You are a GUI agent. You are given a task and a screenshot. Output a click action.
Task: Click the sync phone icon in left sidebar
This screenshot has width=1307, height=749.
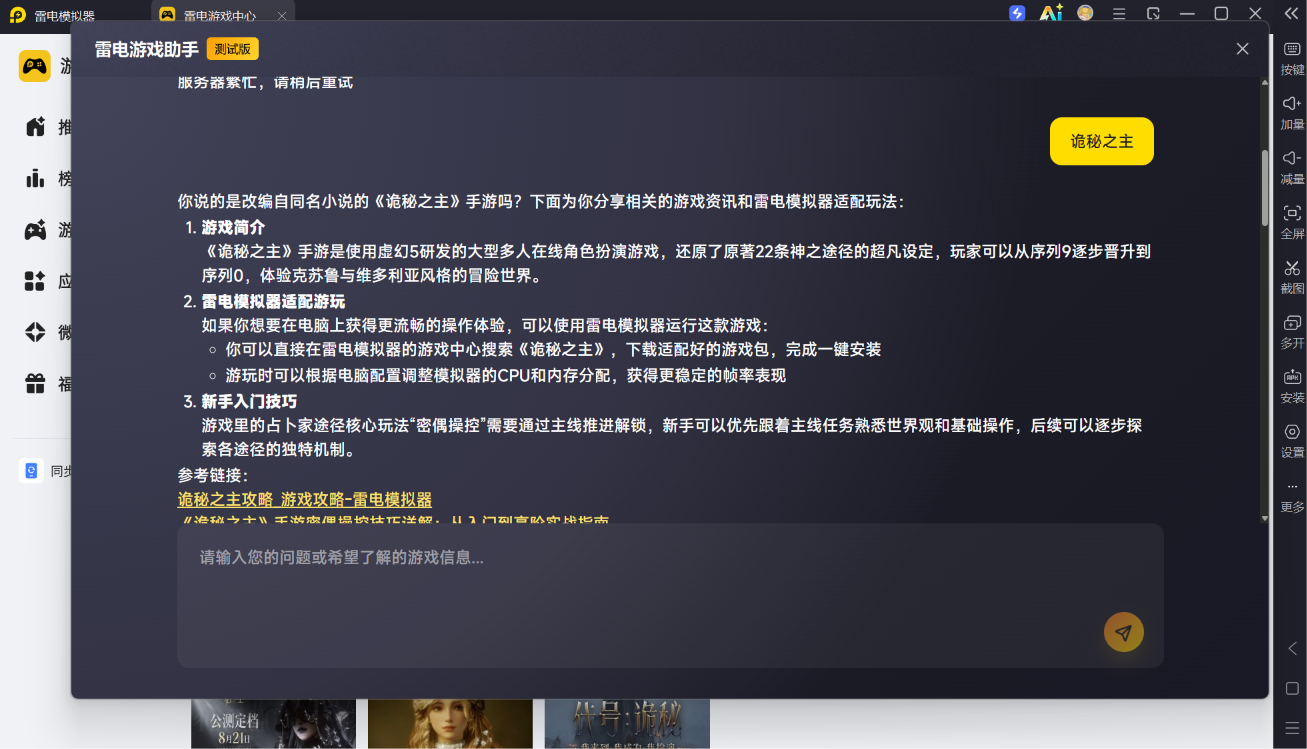tap(31, 471)
